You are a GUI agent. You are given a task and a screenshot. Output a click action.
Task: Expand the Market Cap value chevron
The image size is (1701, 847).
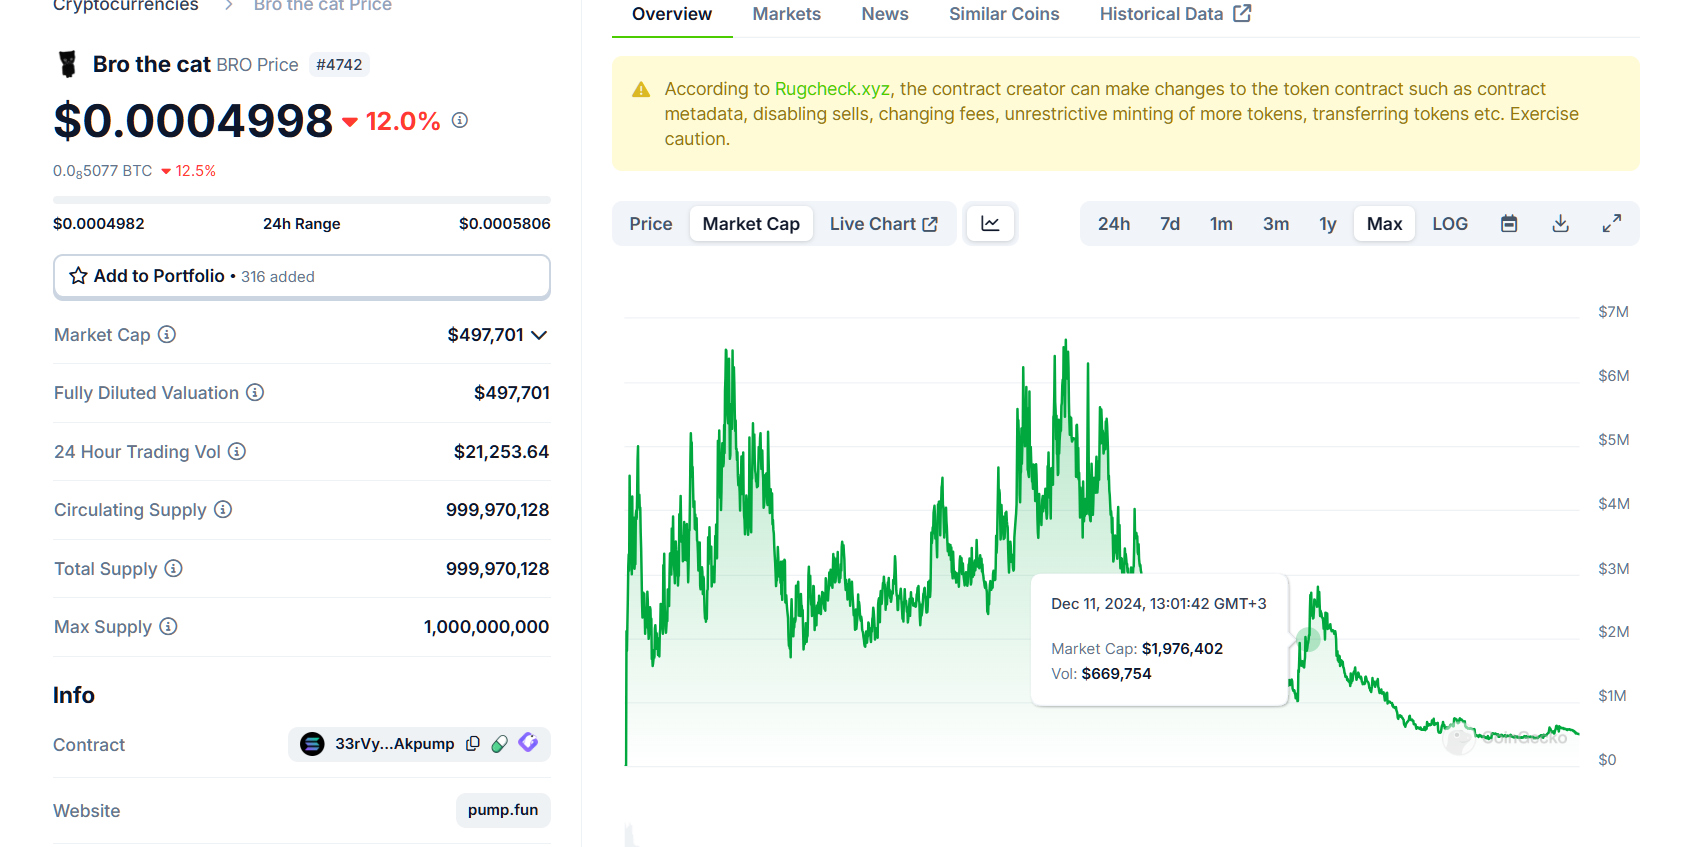[x=539, y=335]
